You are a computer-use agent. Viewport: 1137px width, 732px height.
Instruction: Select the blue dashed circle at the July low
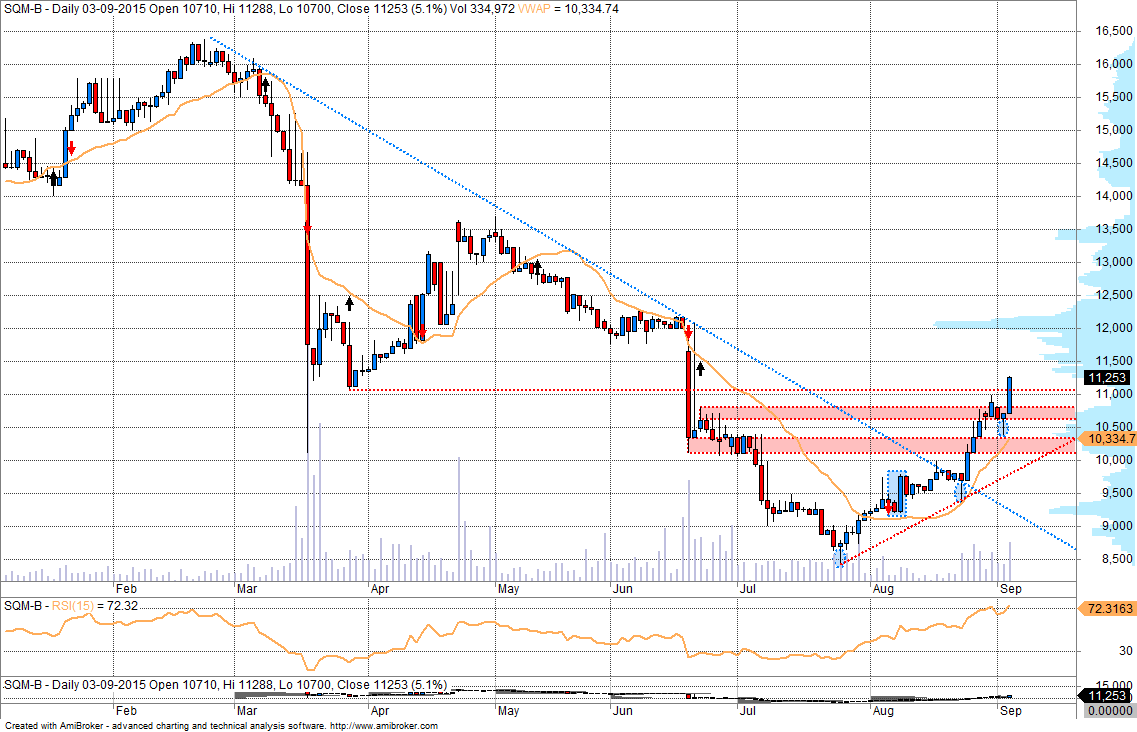click(839, 557)
